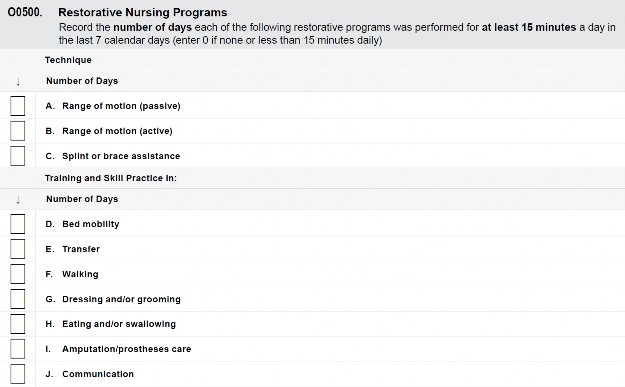Select the Communication days entry box
625x387 pixels.
click(18, 374)
